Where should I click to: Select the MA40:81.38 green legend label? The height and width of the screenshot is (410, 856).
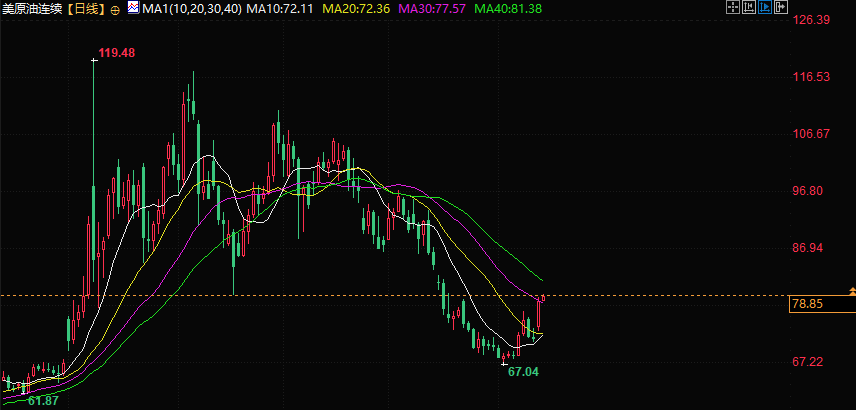[508, 9]
